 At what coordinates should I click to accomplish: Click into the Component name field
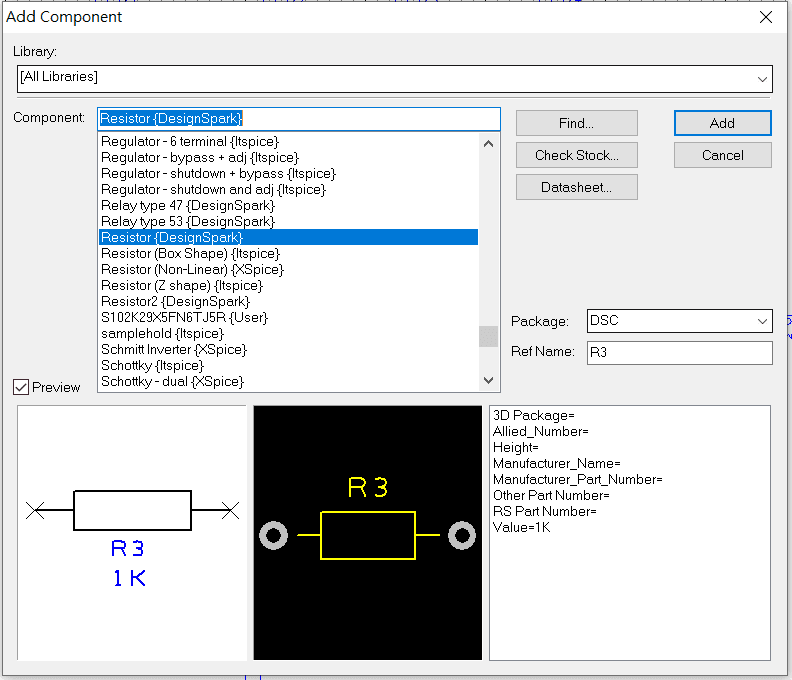tap(299, 119)
